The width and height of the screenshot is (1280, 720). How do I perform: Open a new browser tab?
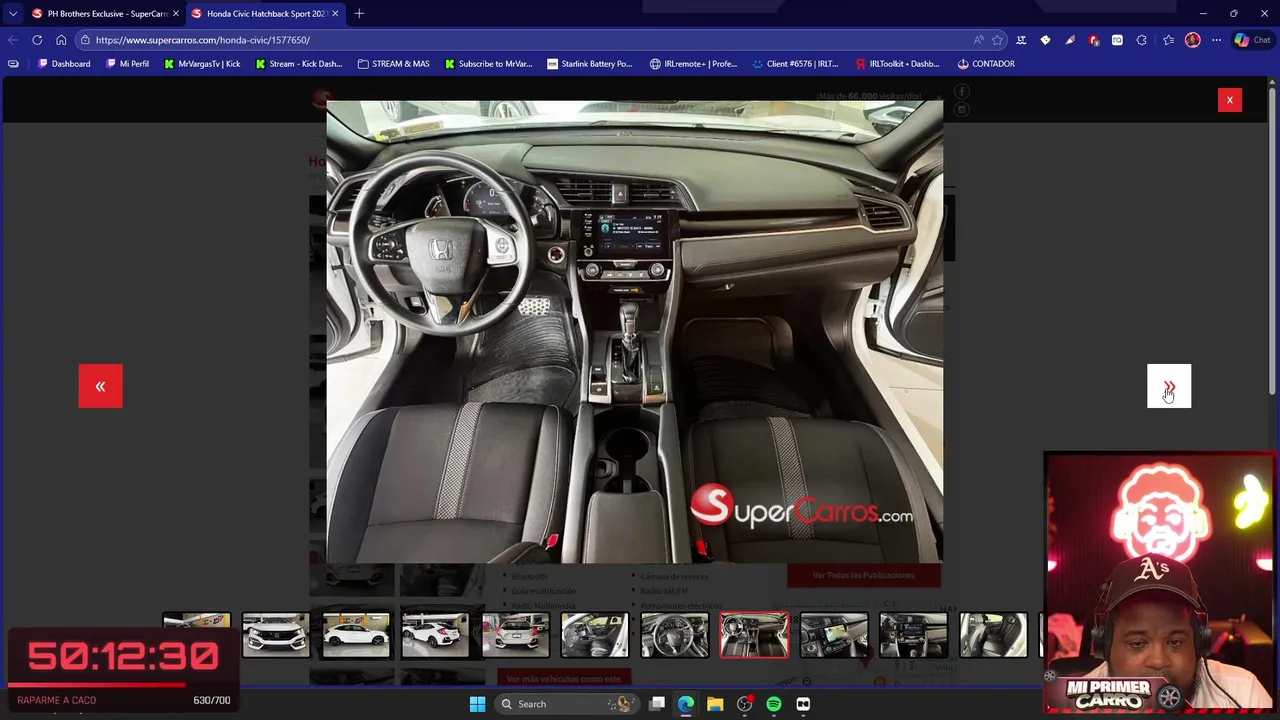pos(359,13)
